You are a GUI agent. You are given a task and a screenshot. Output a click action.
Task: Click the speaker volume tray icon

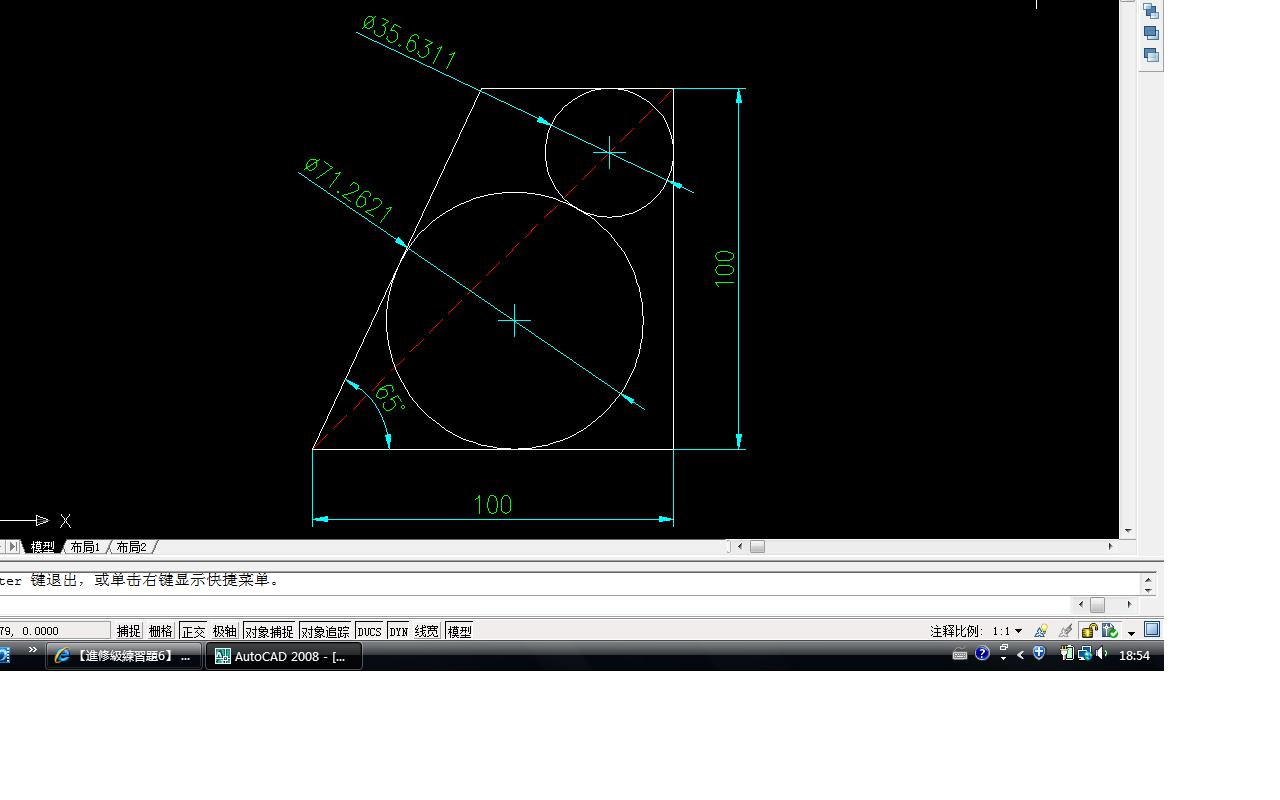pyautogui.click(x=1102, y=654)
